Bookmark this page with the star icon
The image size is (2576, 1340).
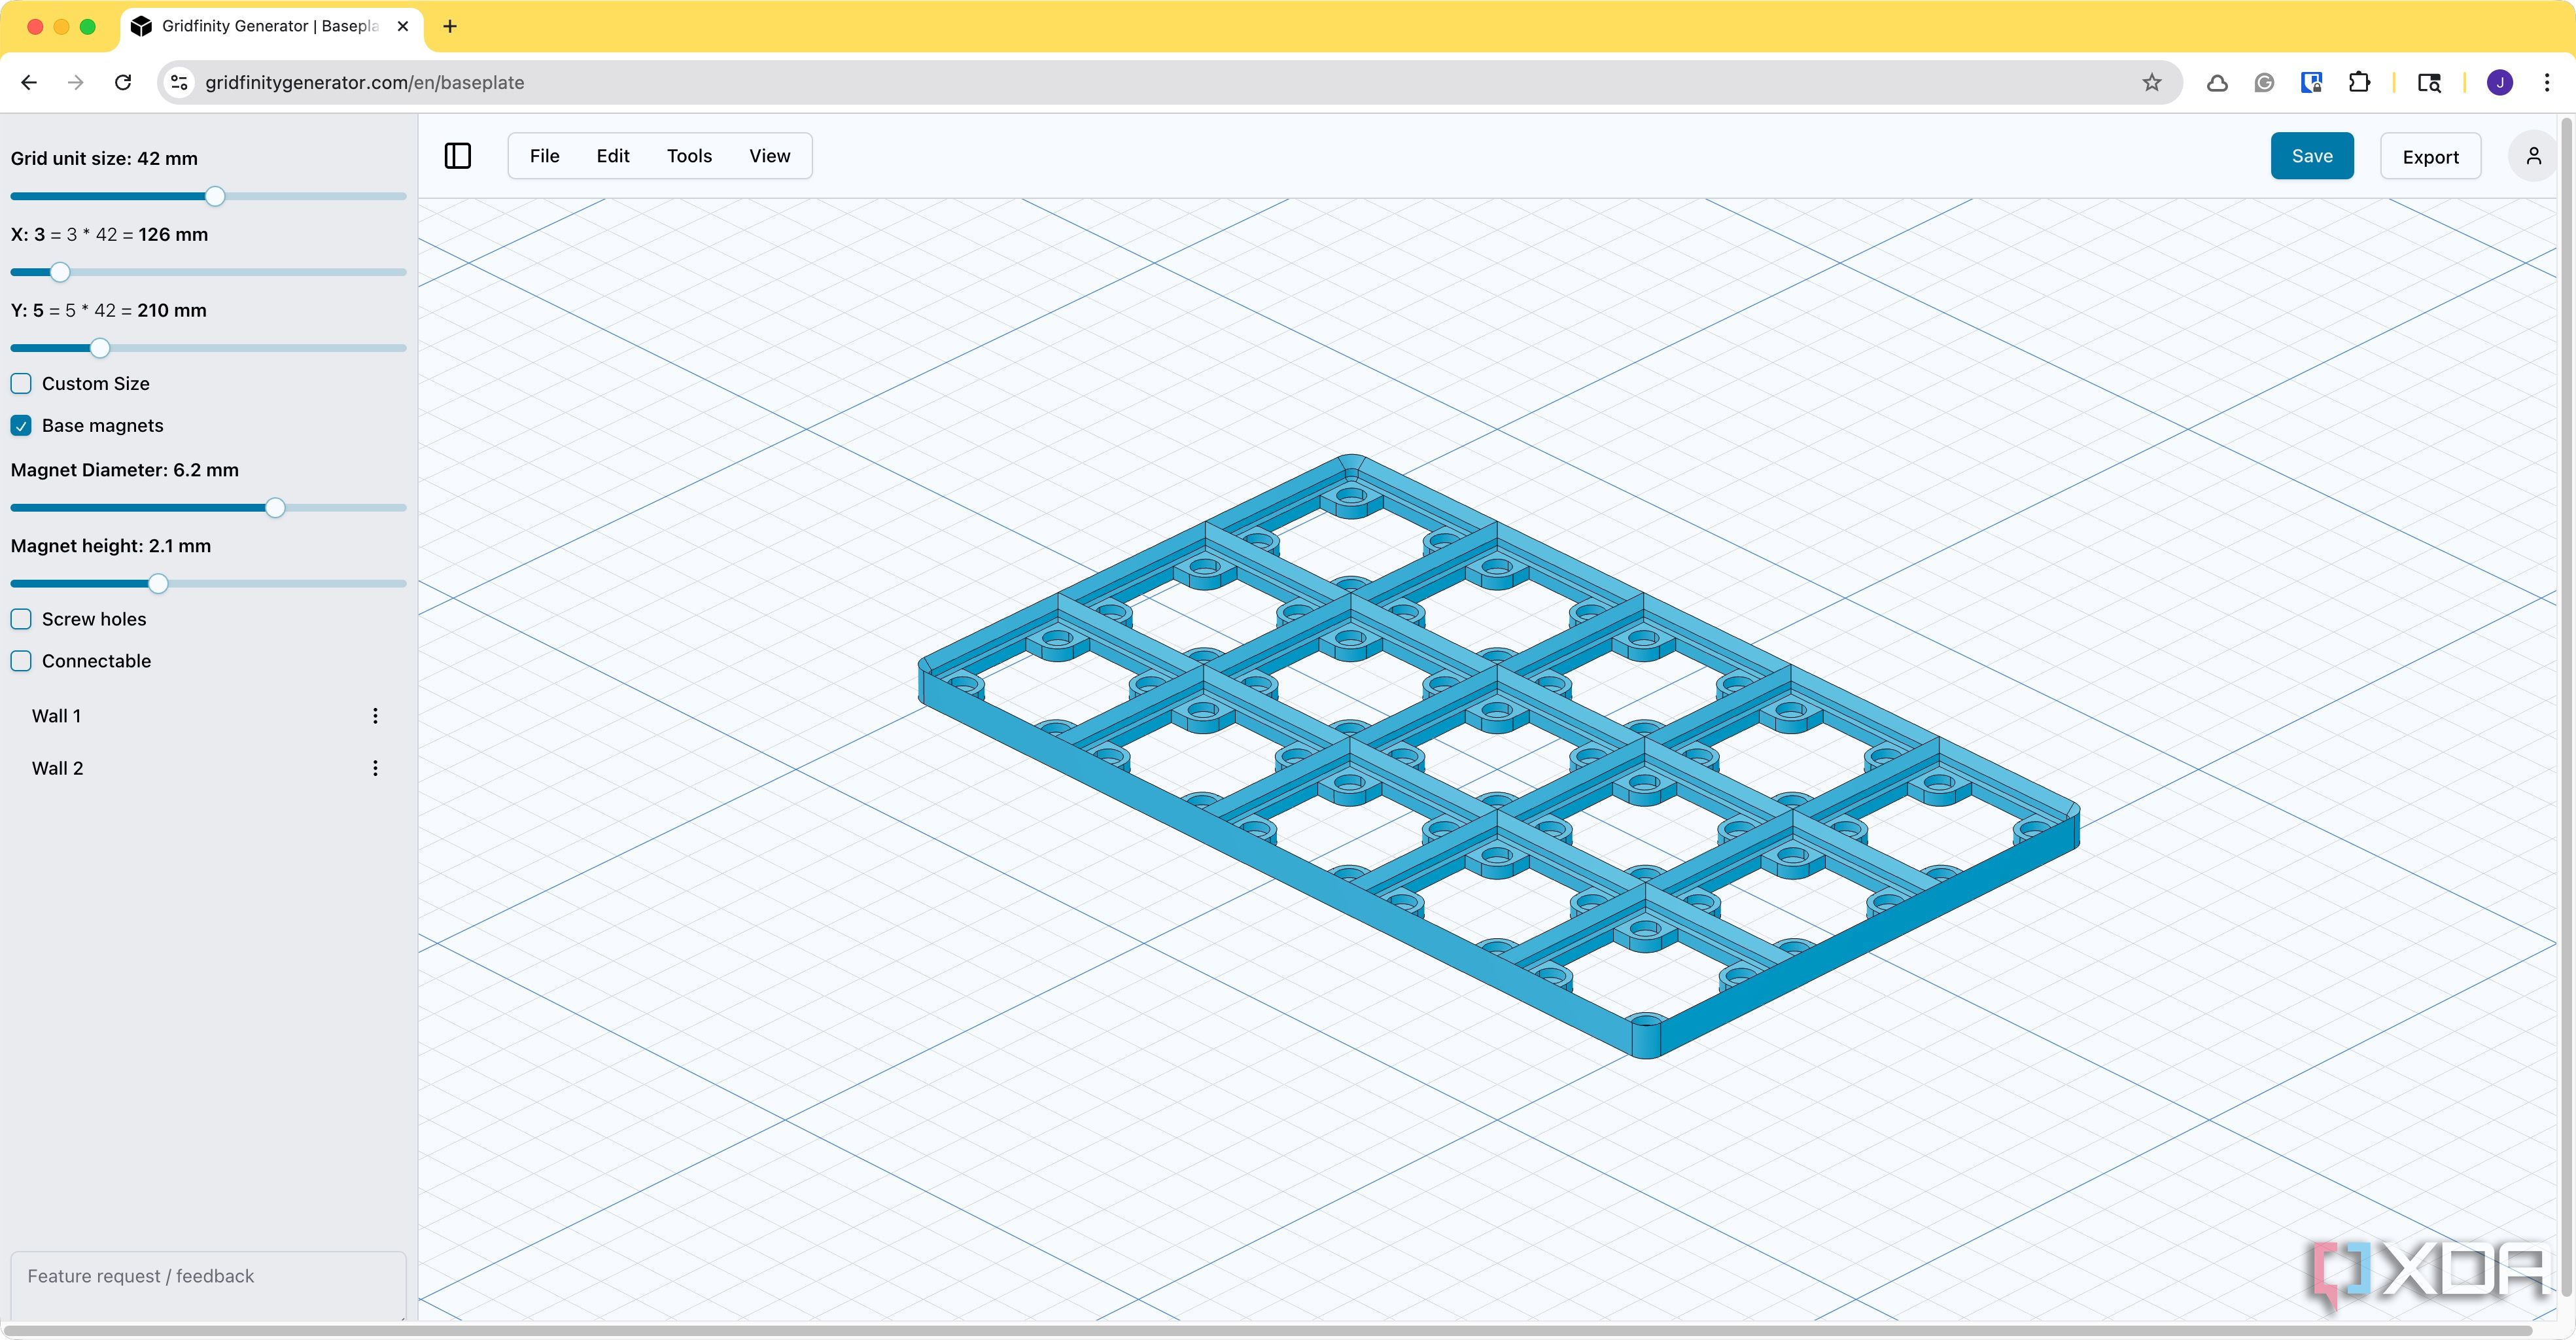click(2151, 82)
